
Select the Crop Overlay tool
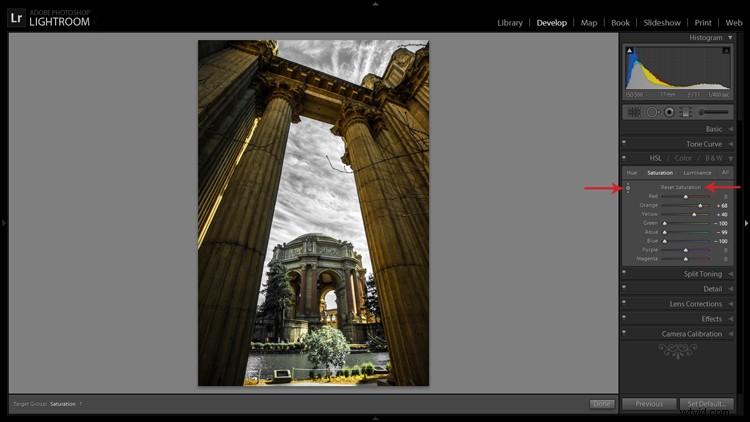[634, 112]
